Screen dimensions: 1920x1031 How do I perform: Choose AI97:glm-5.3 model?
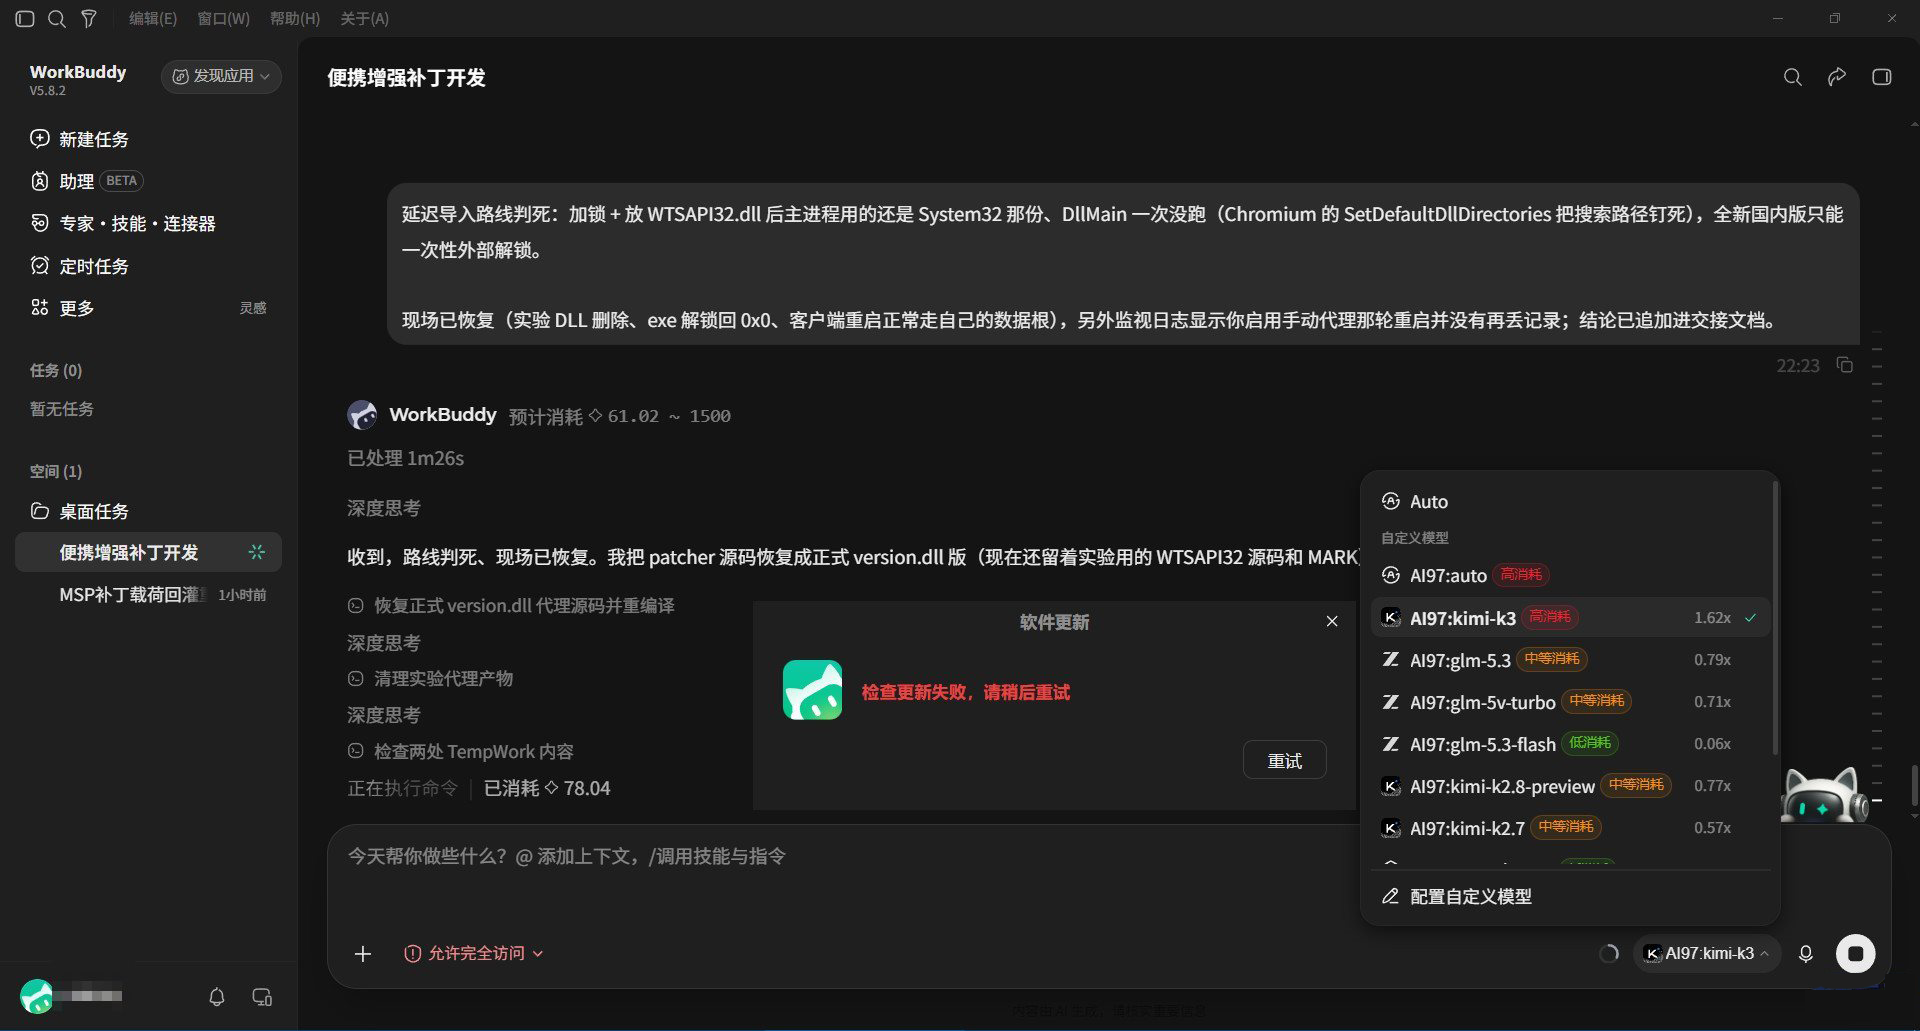tap(1570, 660)
